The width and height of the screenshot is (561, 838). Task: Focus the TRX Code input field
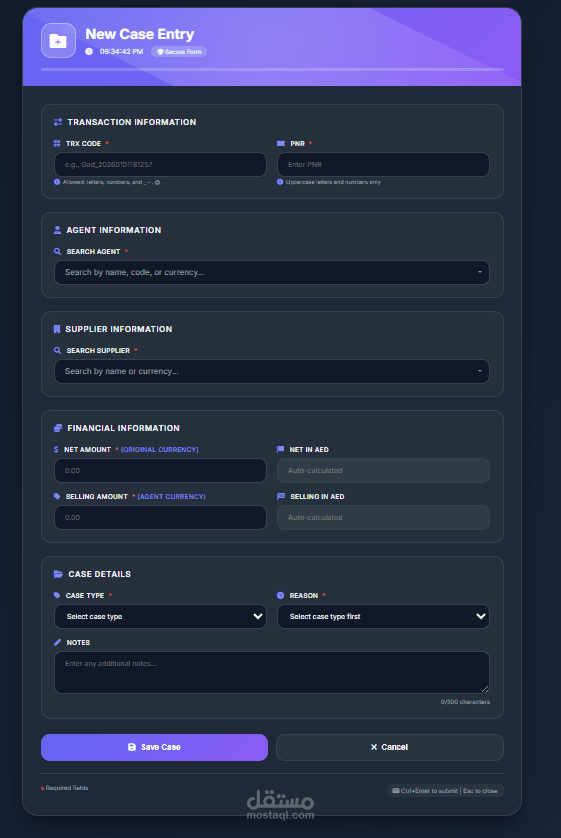160,165
